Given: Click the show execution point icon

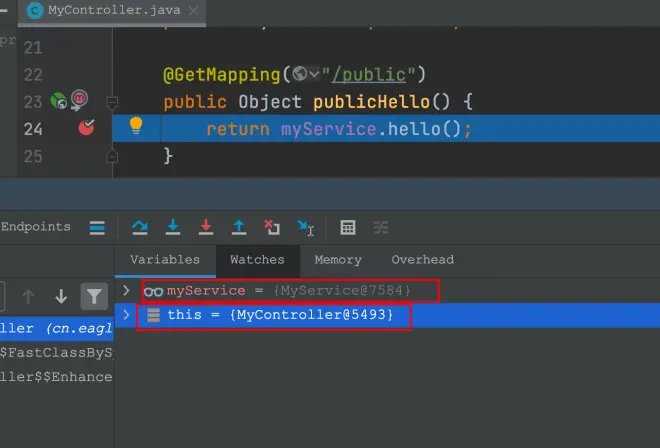Looking at the screenshot, I should (x=97, y=227).
